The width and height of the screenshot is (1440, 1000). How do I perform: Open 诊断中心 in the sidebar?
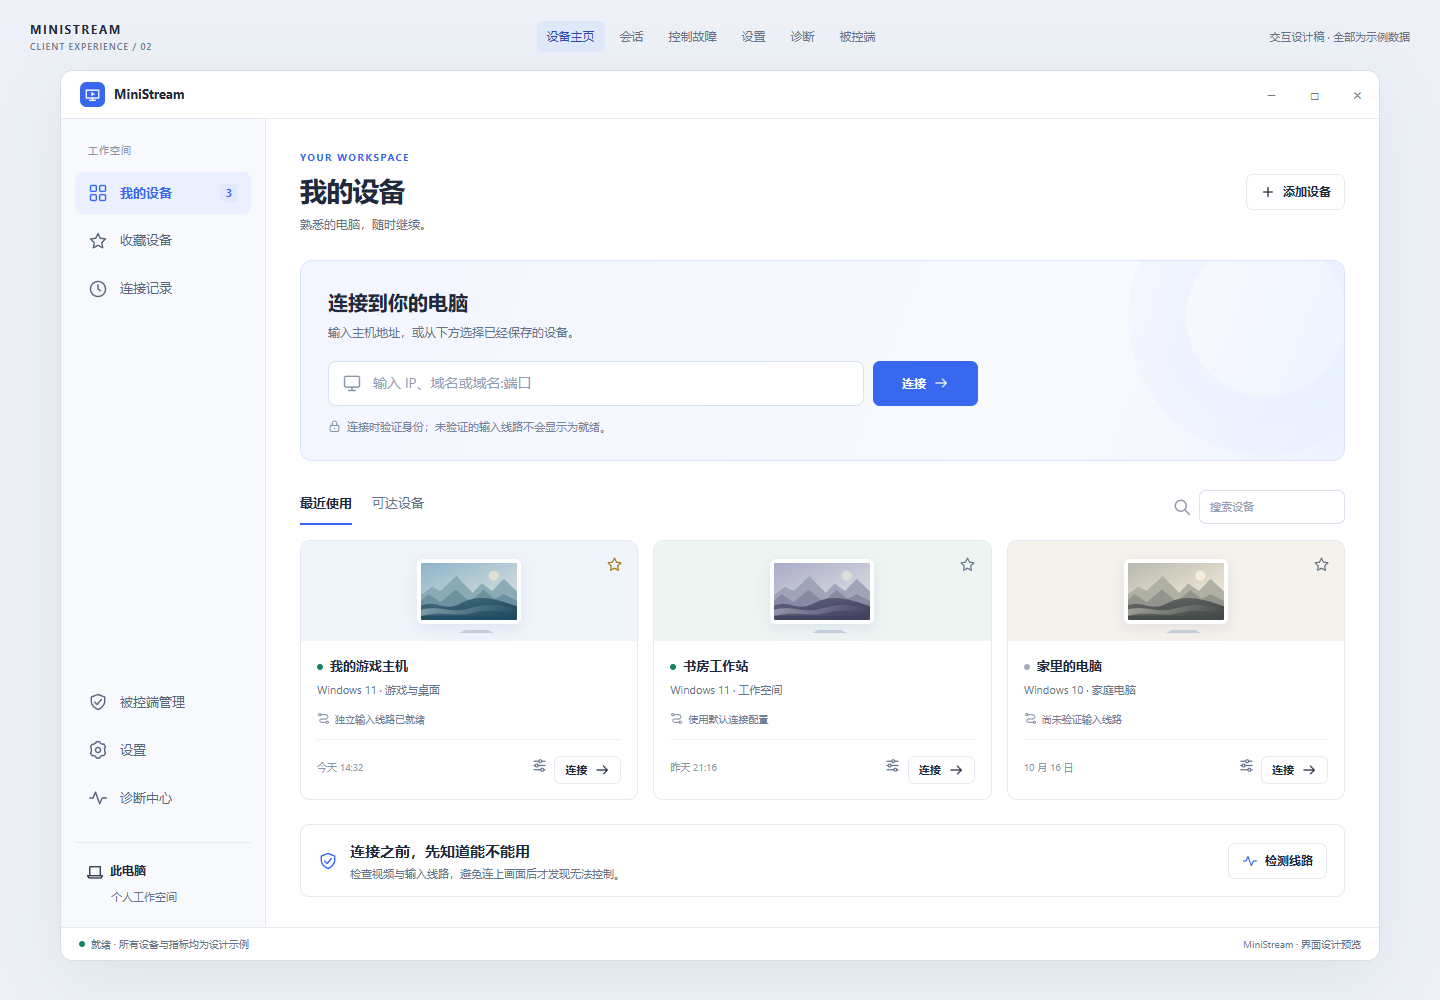[x=163, y=798]
